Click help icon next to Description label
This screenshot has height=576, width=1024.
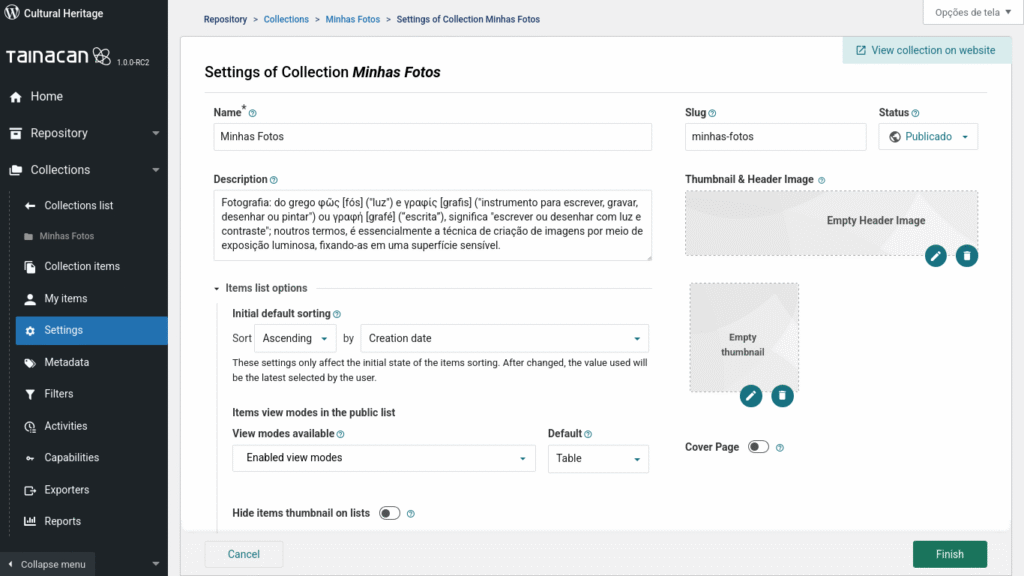274,180
